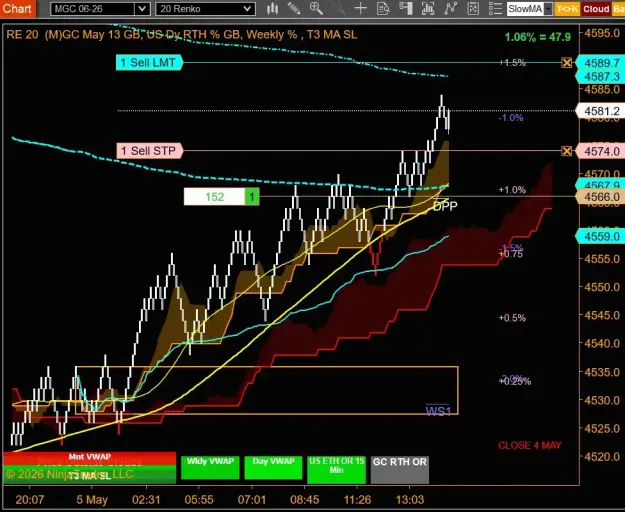Image resolution: width=625 pixels, height=512 pixels.
Task: Click the green position quantity 1 box
Action: [x=252, y=197]
